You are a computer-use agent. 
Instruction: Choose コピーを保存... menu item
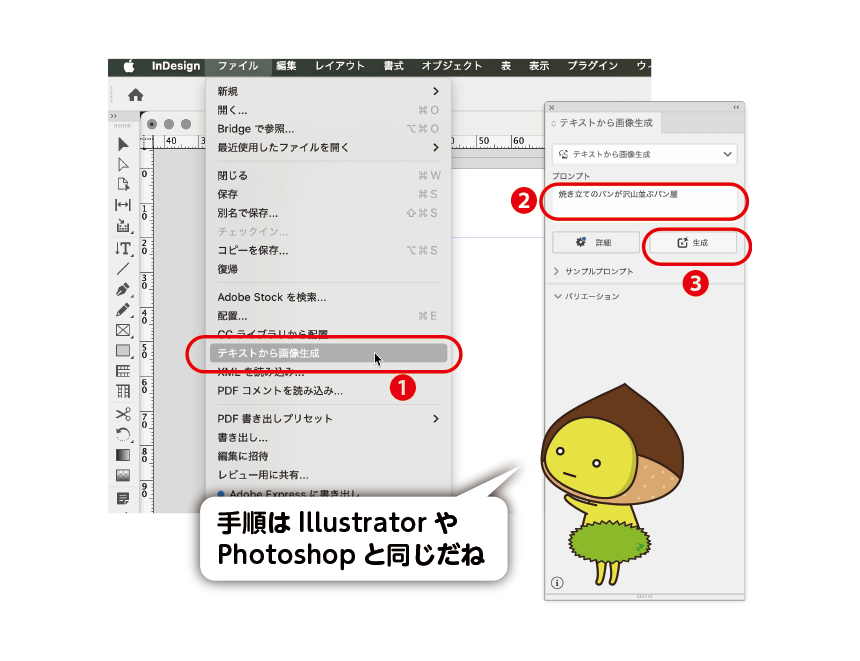pos(329,251)
